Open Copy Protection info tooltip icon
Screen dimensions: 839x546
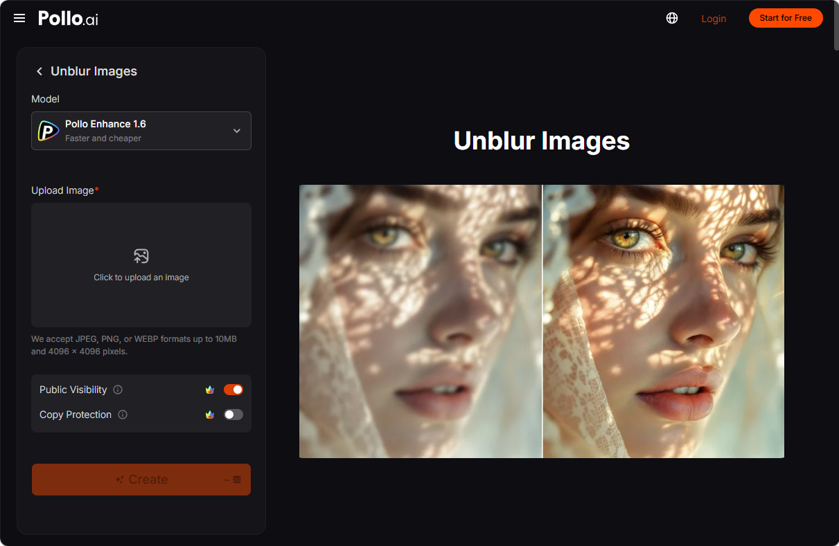[x=123, y=415]
